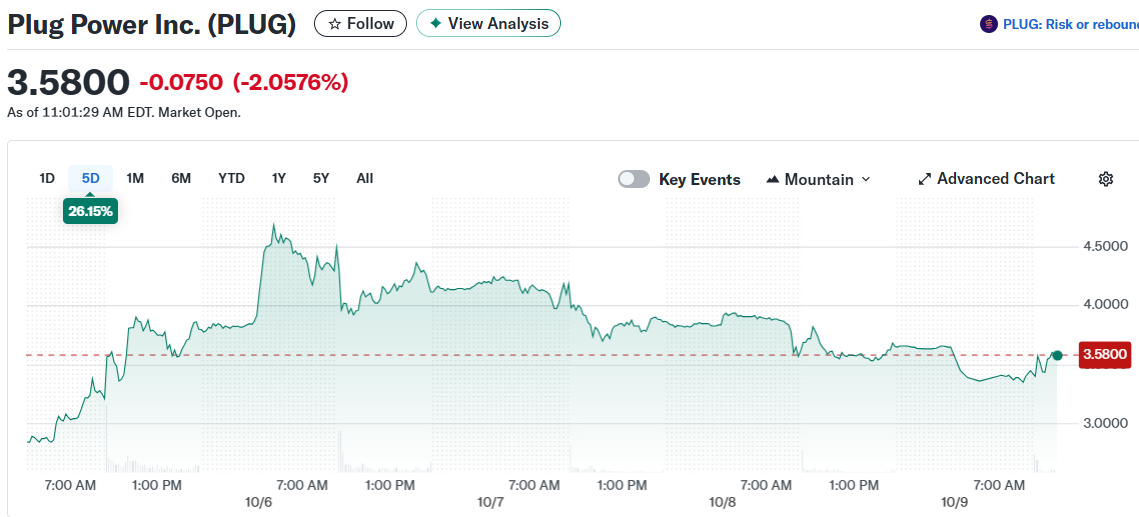Click the expand arrows Advanced Chart icon
The height and width of the screenshot is (517, 1139).
(x=924, y=179)
